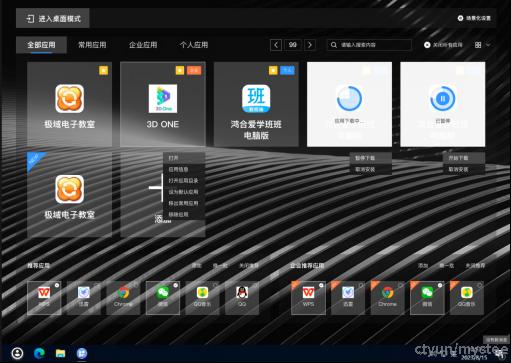The width and height of the screenshot is (511, 363).
Task: Toggle 迅雷 selection circle in 推荐应用
Action: pyautogui.click(x=97, y=285)
